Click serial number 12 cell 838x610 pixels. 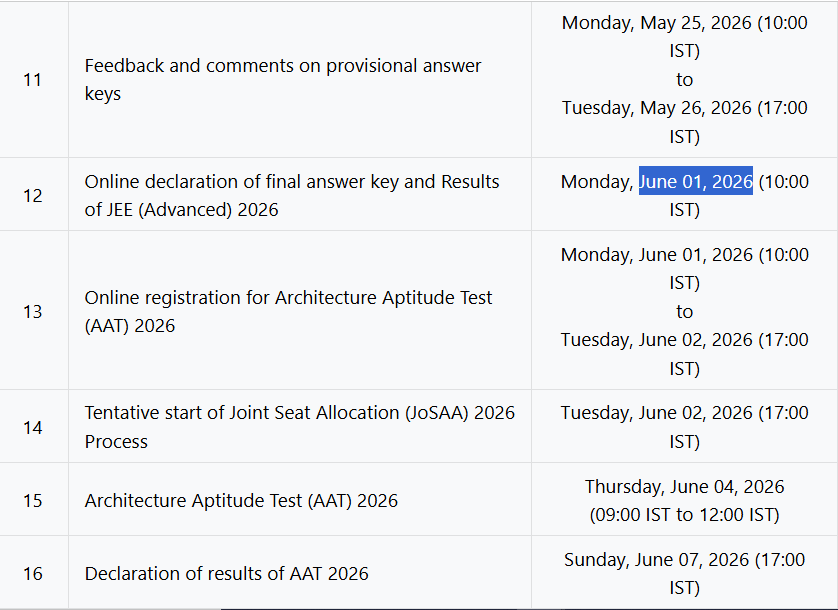click(32, 195)
